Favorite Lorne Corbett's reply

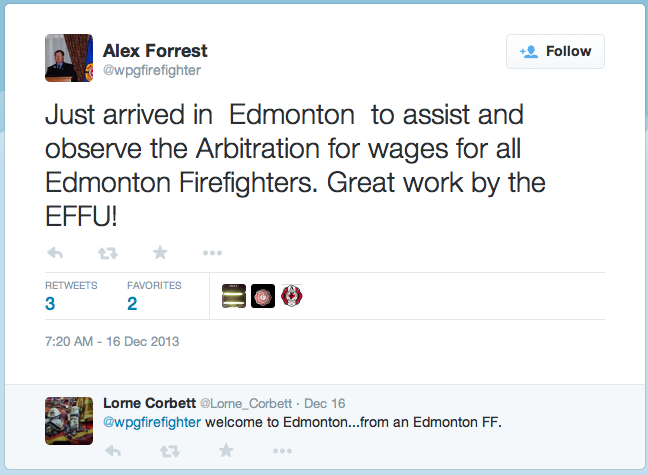click(x=226, y=450)
